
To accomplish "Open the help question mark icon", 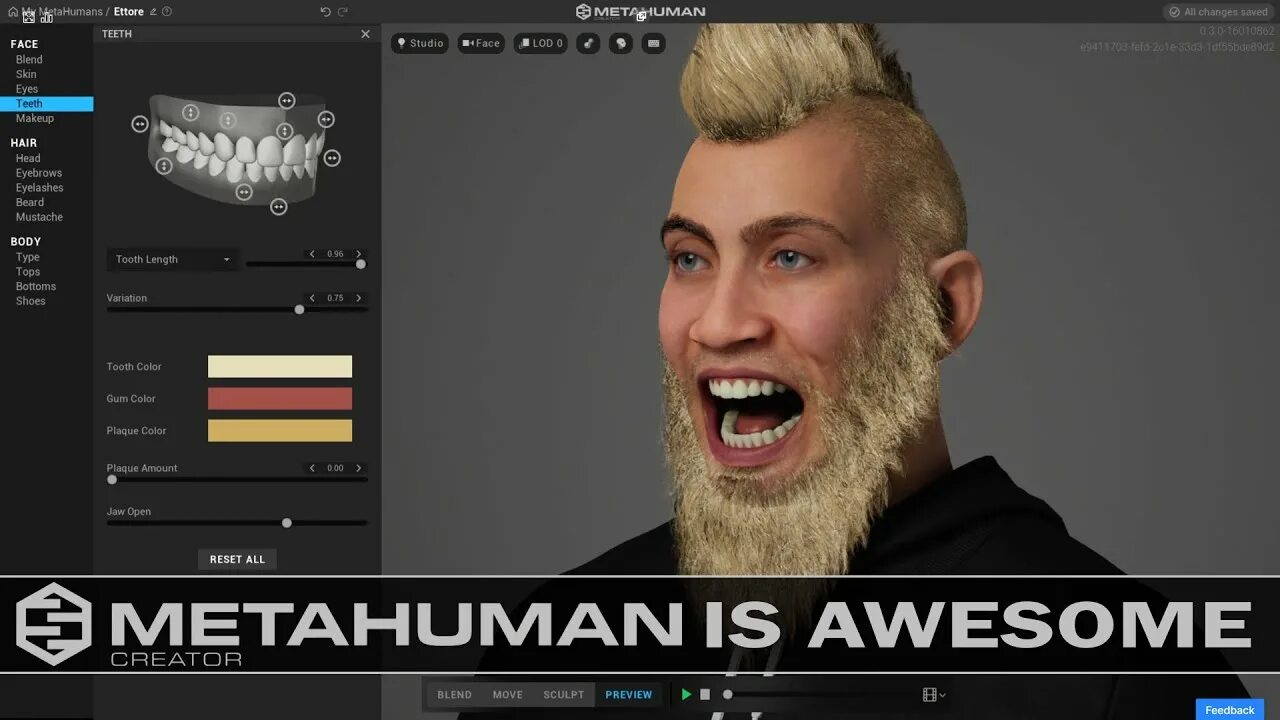I will [167, 12].
